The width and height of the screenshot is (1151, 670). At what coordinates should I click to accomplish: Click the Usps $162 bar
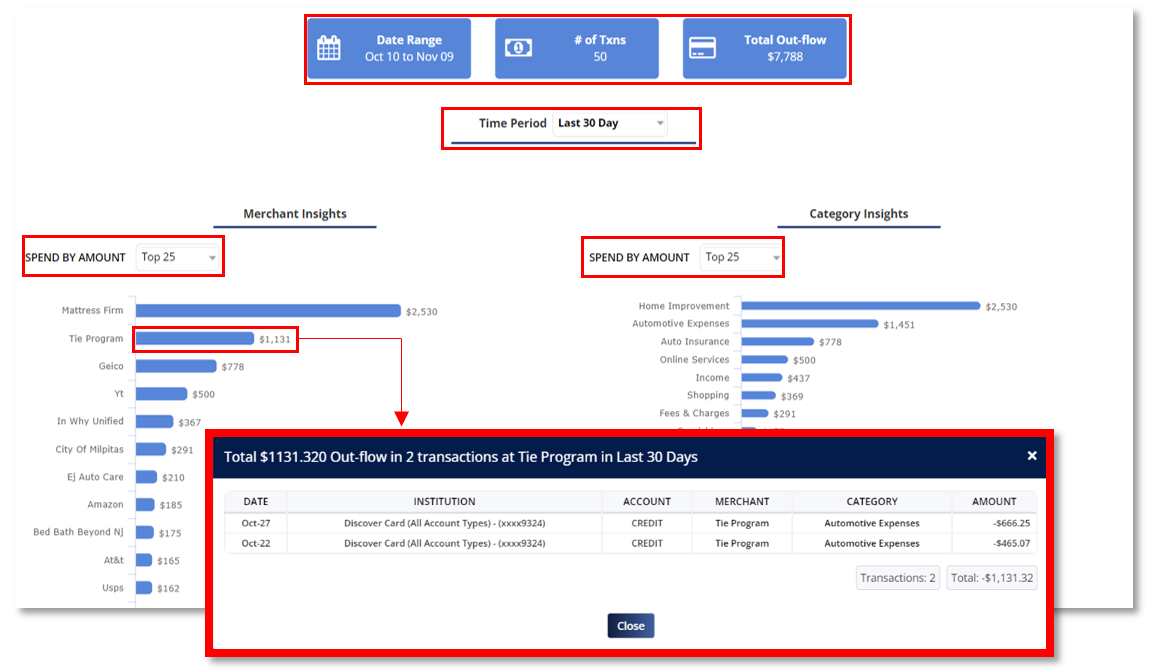coord(144,588)
